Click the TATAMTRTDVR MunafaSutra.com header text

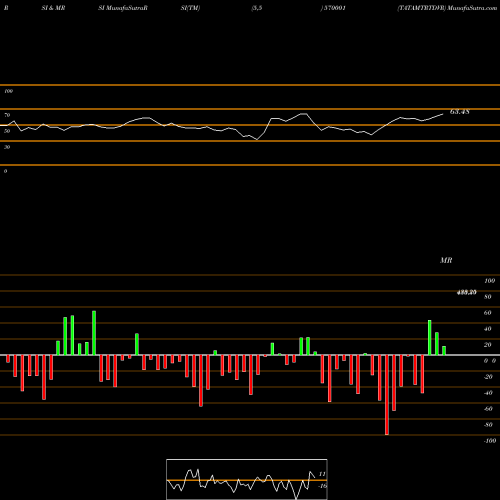447,8
